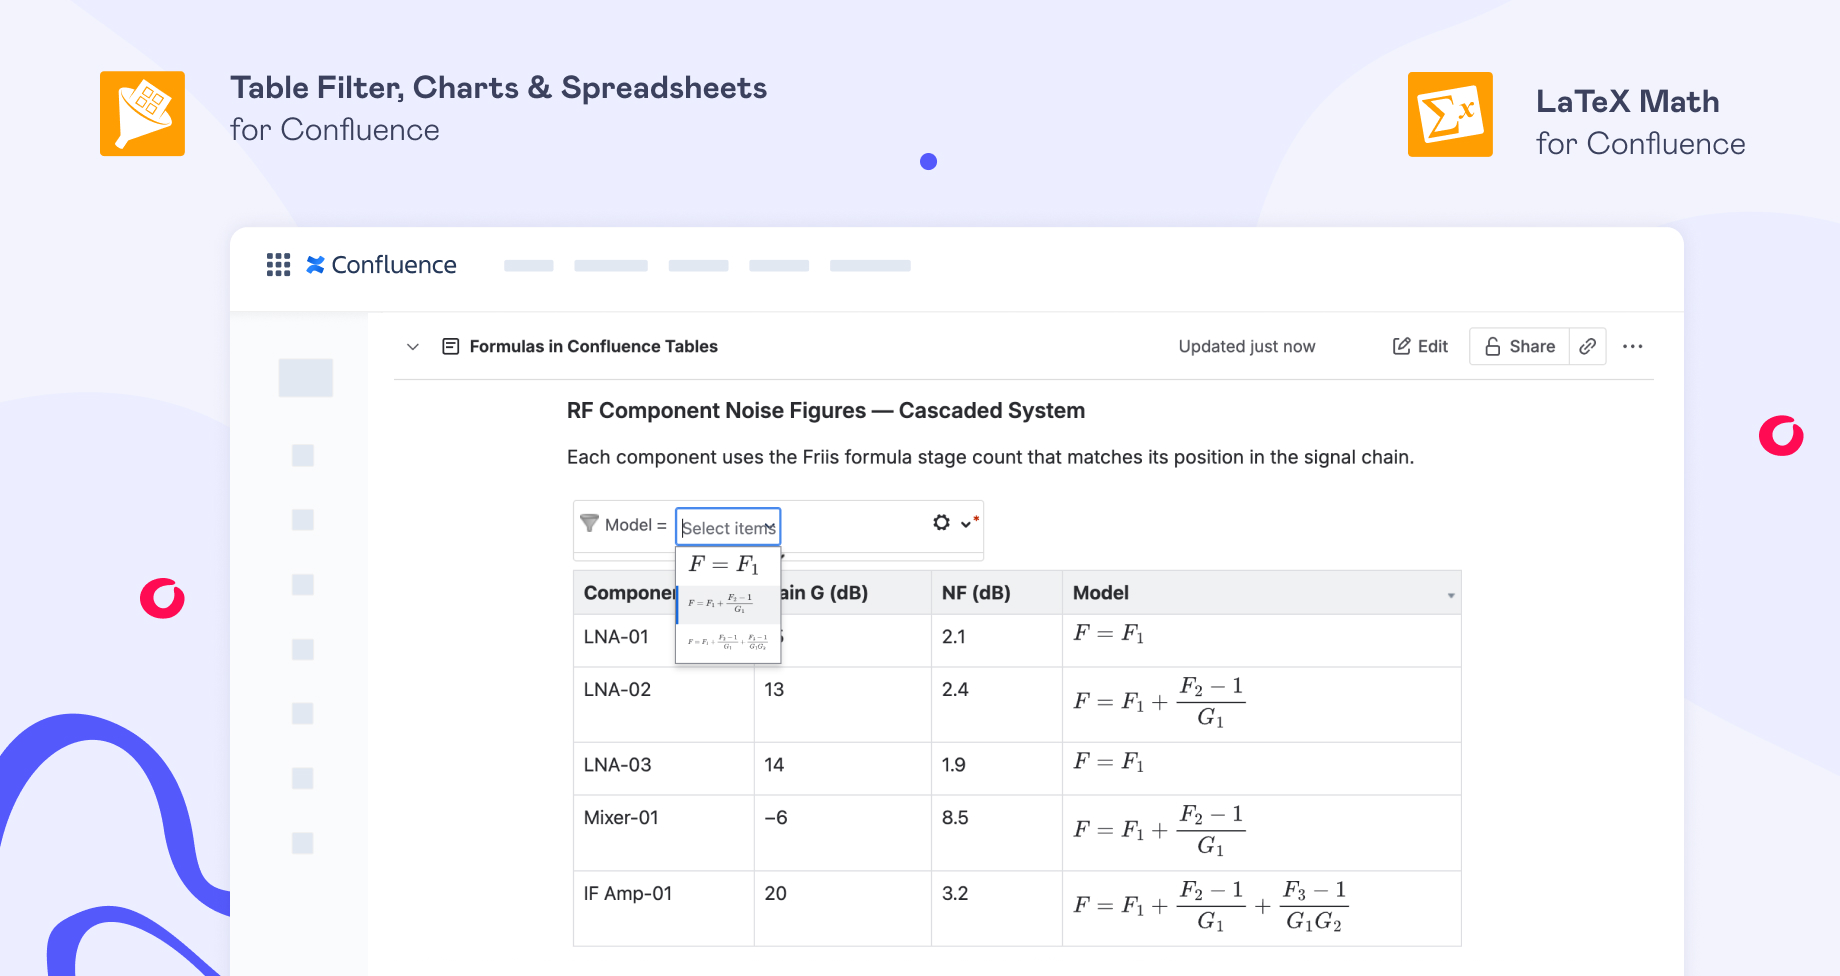Click the page icon next to Formulas title
1840x976 pixels.
pos(451,346)
